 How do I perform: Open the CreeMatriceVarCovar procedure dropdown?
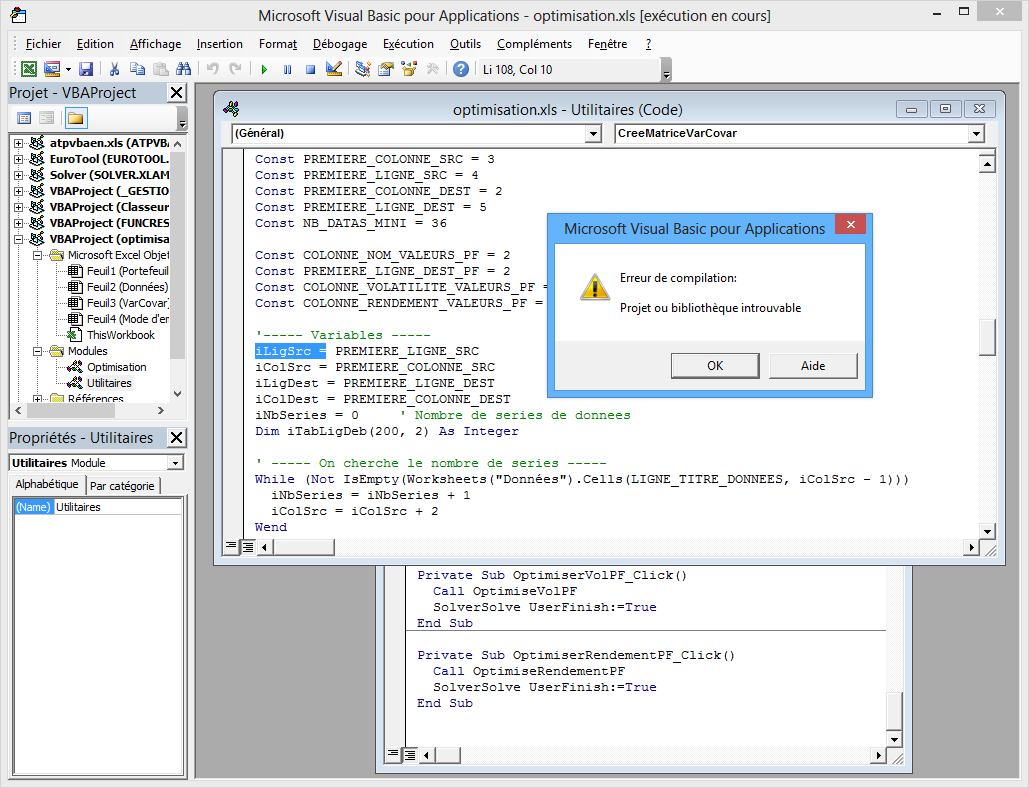pyautogui.click(x=976, y=133)
